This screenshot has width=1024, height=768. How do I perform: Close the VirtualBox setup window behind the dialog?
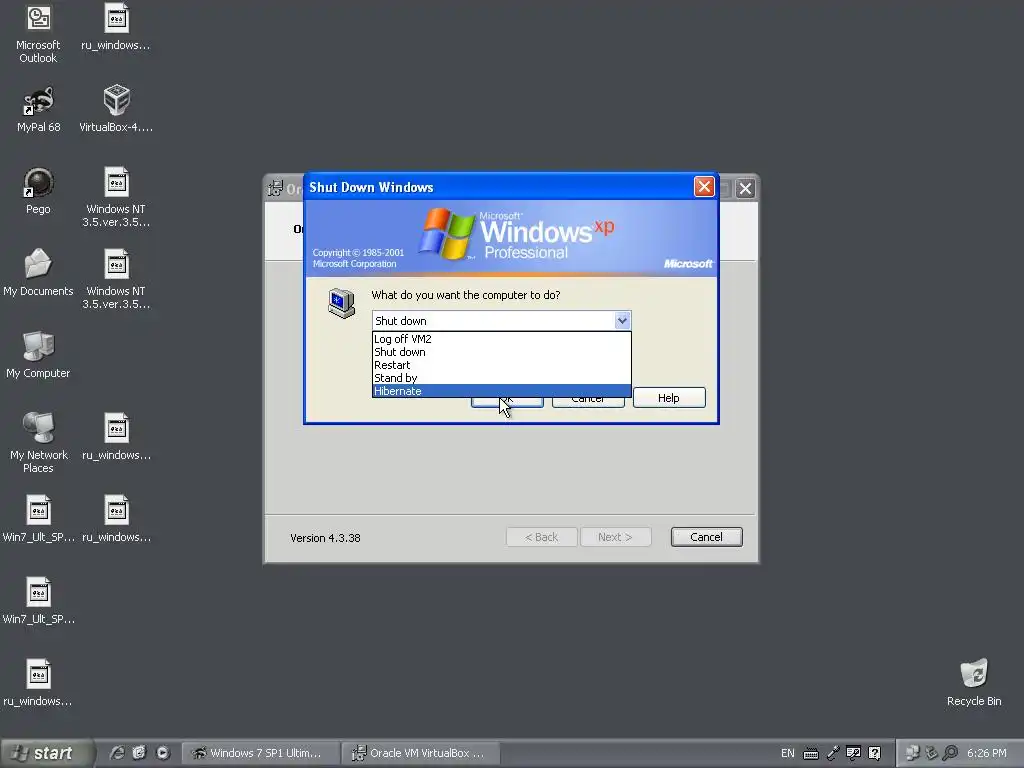[745, 189]
